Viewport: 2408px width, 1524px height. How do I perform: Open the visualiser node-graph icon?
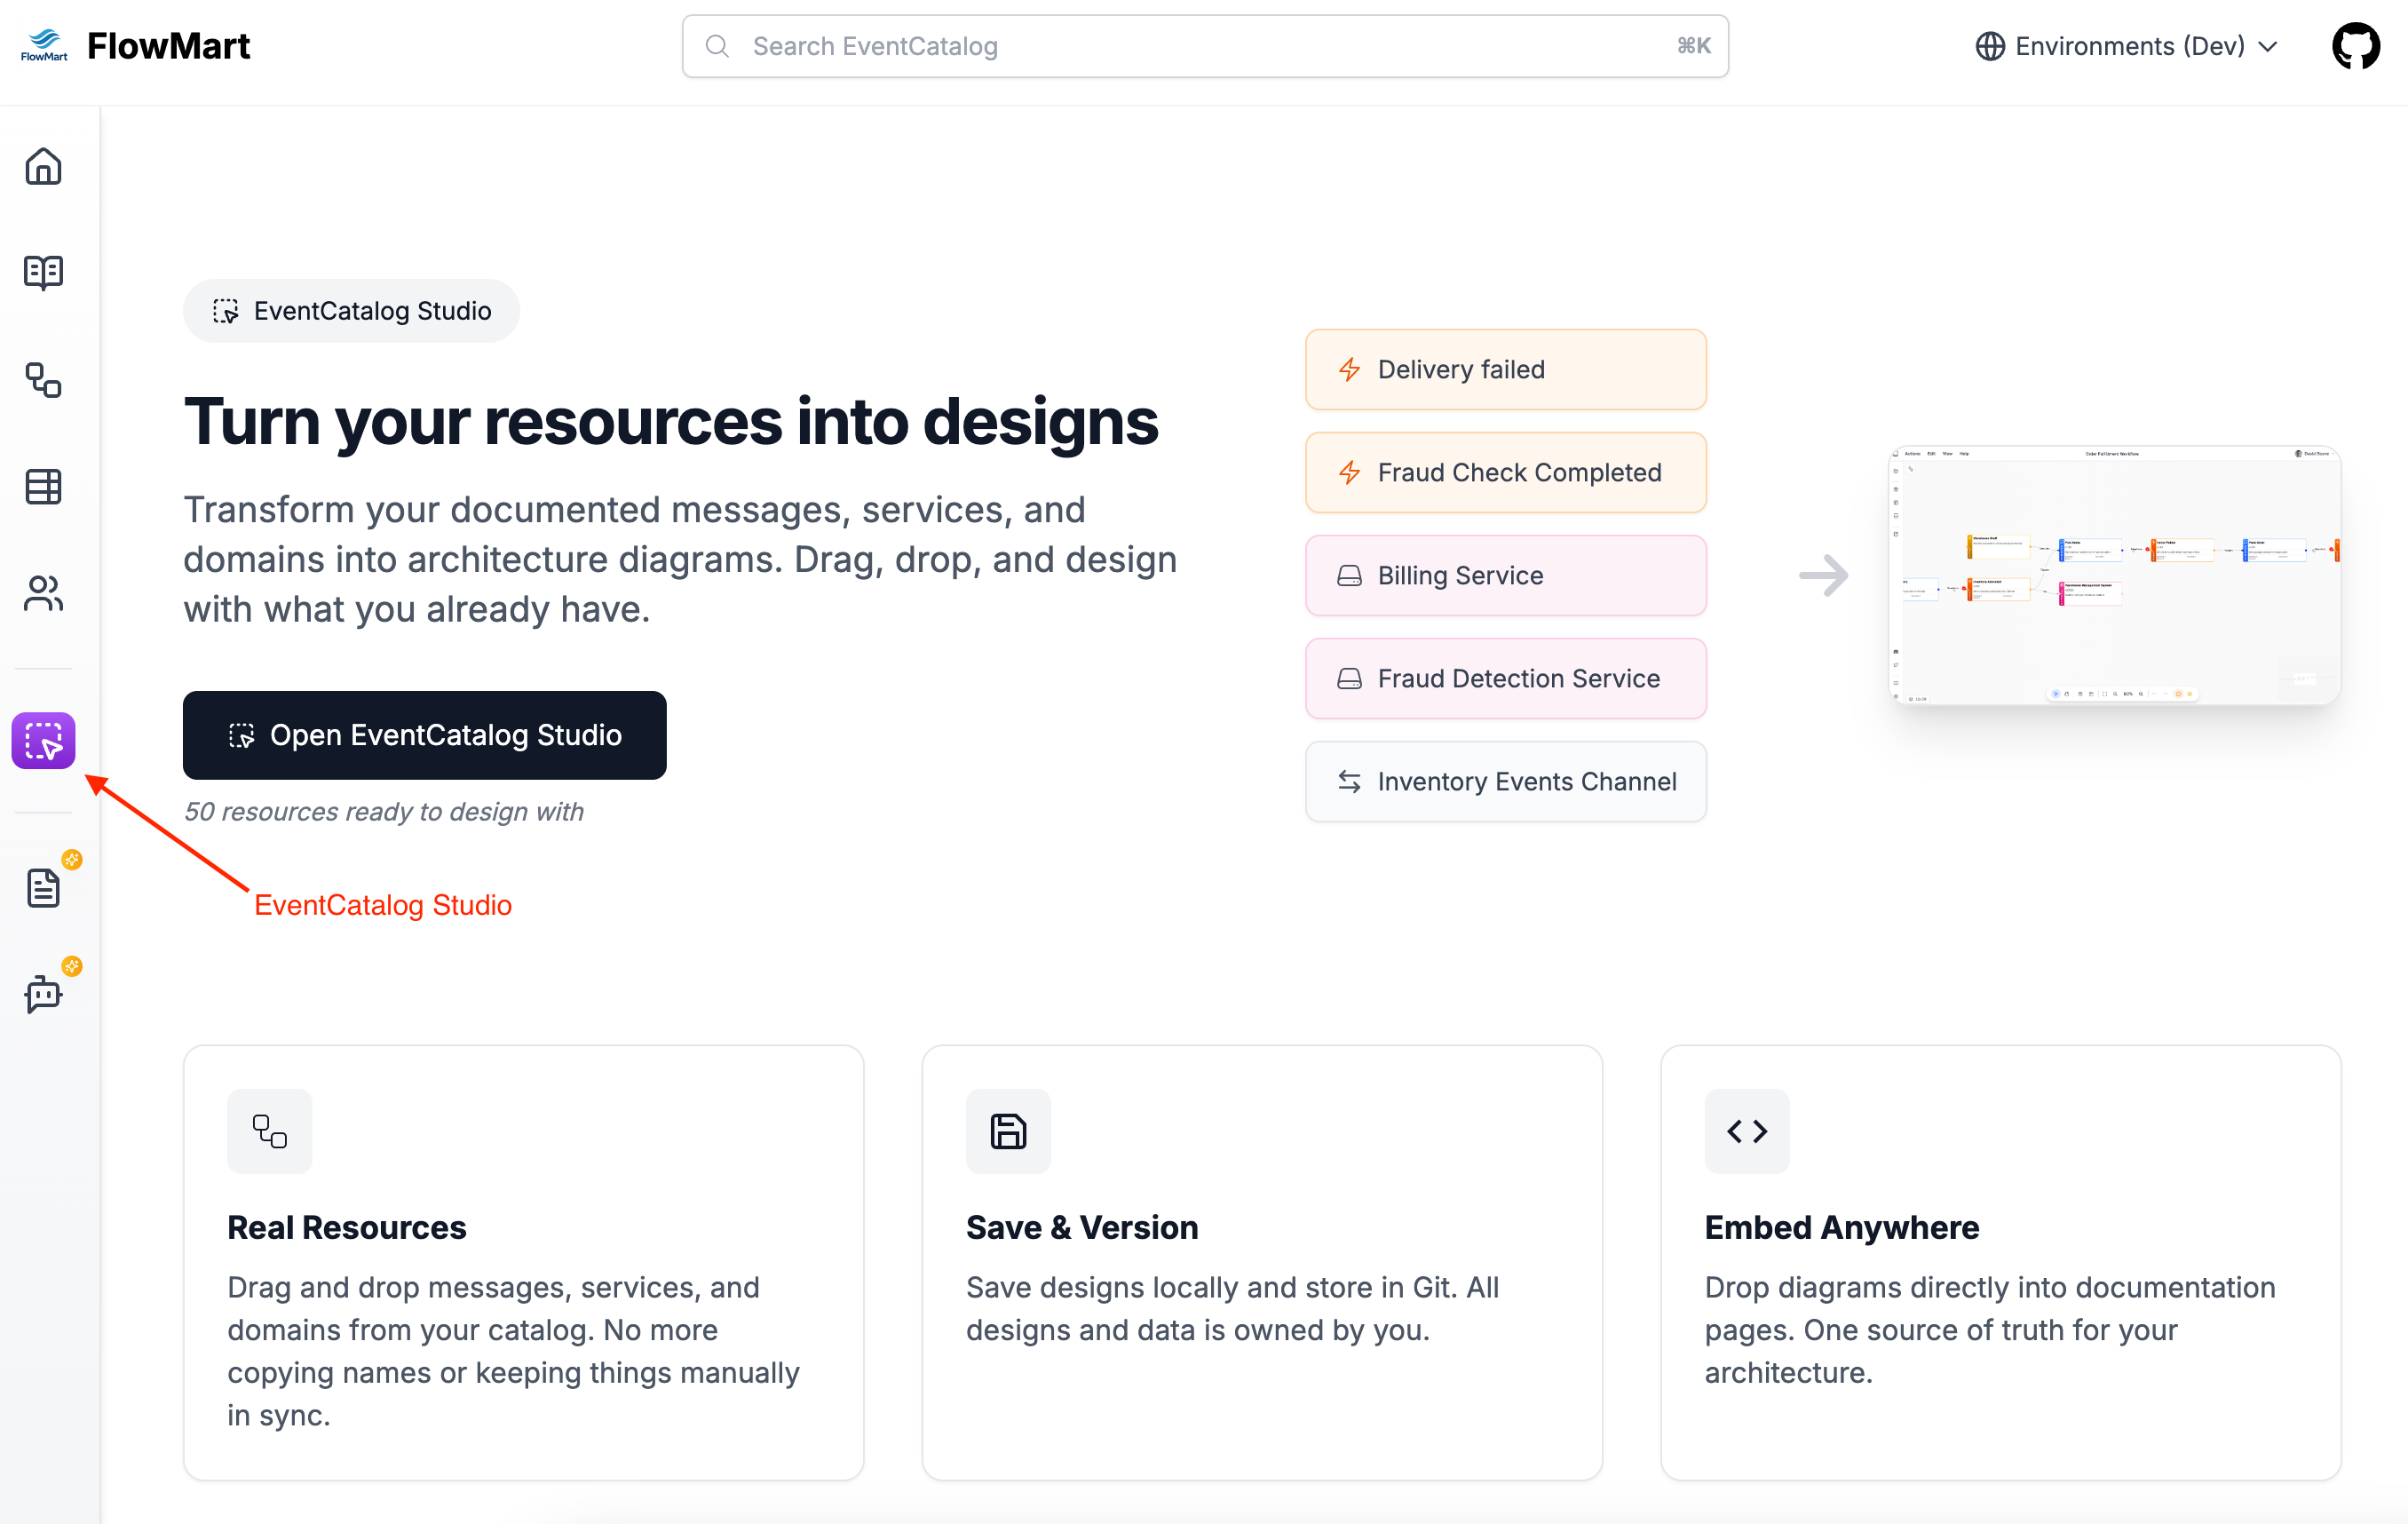(x=43, y=381)
